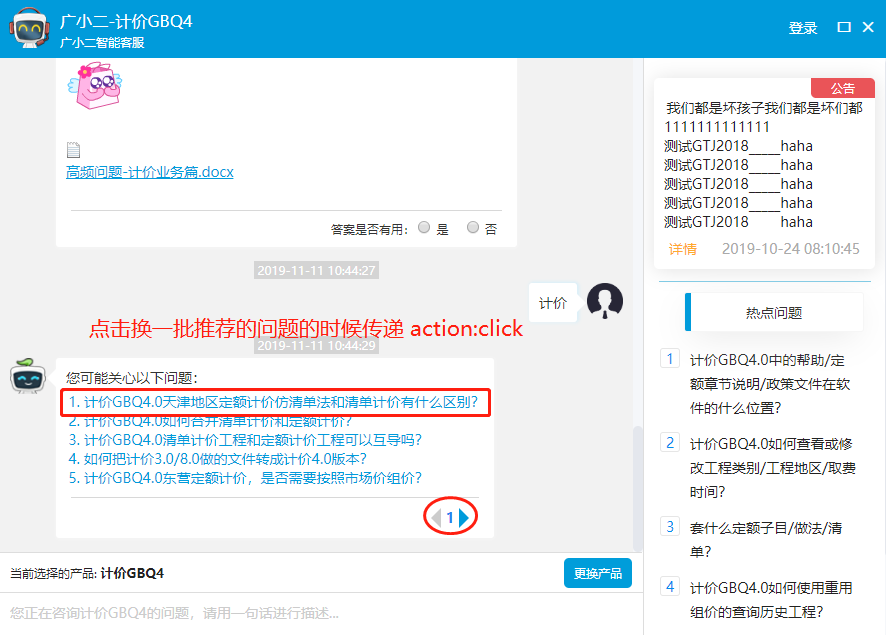Select the 热点问题 tab

click(773, 312)
